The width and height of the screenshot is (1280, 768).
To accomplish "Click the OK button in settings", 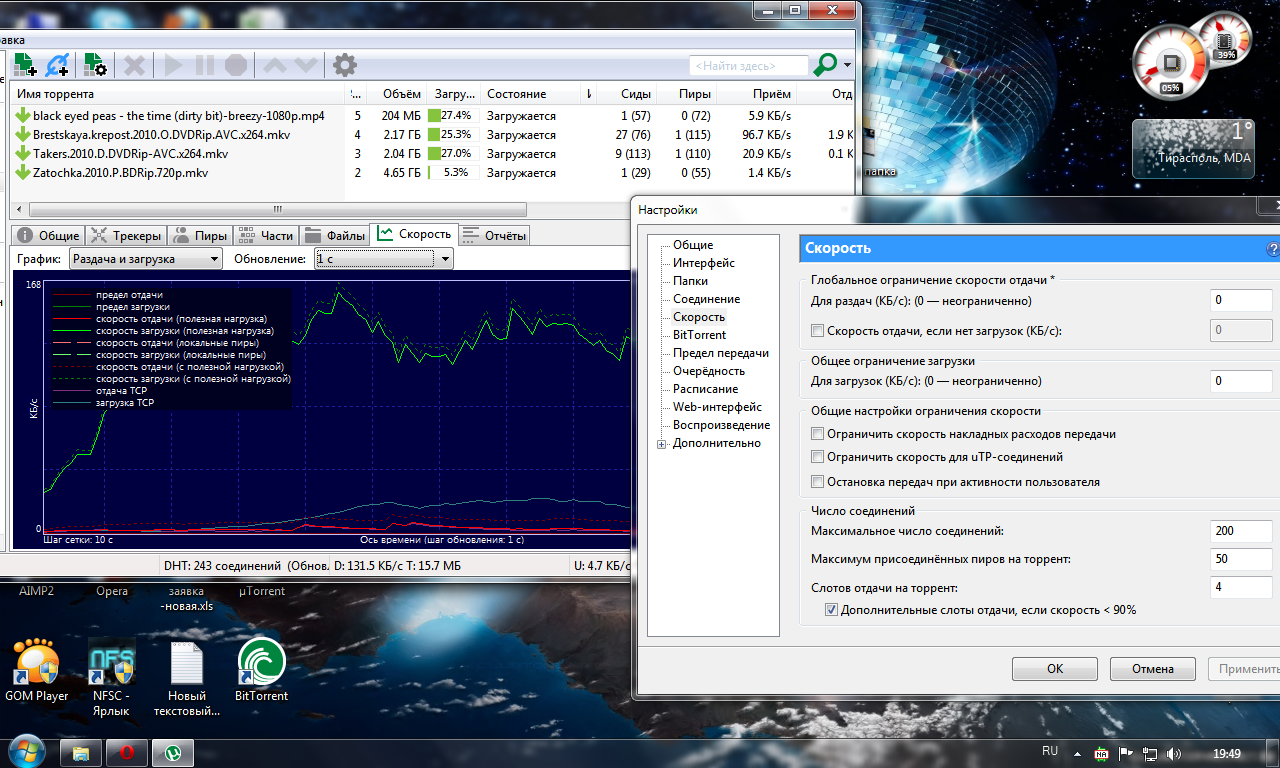I will point(1054,669).
